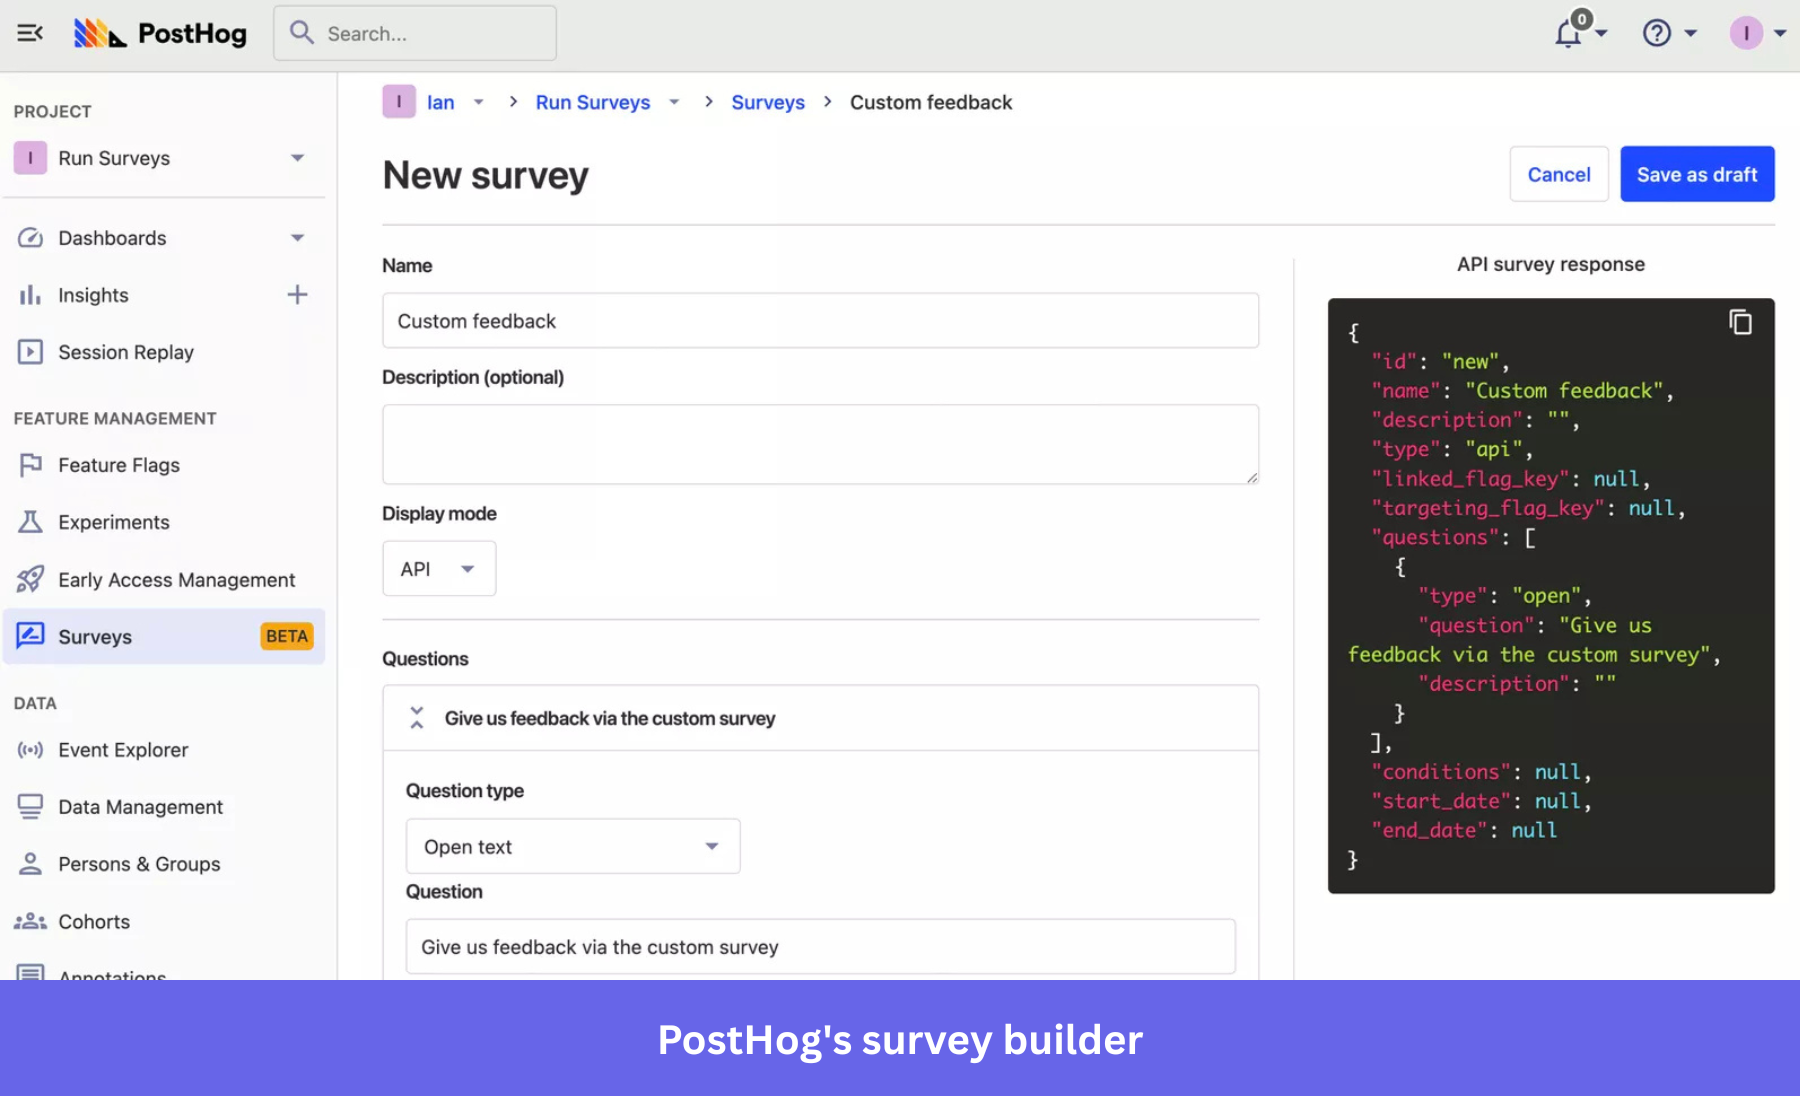Click Save as draft
Image resolution: width=1800 pixels, height=1096 pixels.
[x=1697, y=174]
